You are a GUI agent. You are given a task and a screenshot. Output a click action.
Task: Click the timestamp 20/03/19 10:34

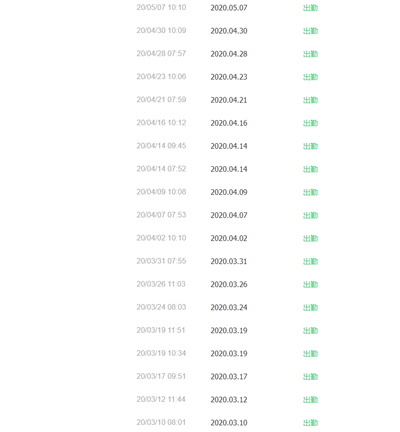click(x=161, y=353)
